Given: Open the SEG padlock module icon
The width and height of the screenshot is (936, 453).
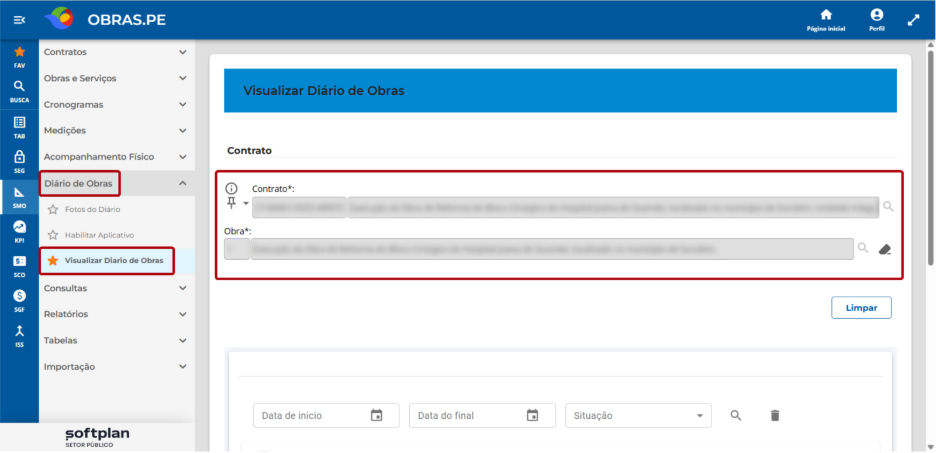Looking at the screenshot, I should click(19, 162).
